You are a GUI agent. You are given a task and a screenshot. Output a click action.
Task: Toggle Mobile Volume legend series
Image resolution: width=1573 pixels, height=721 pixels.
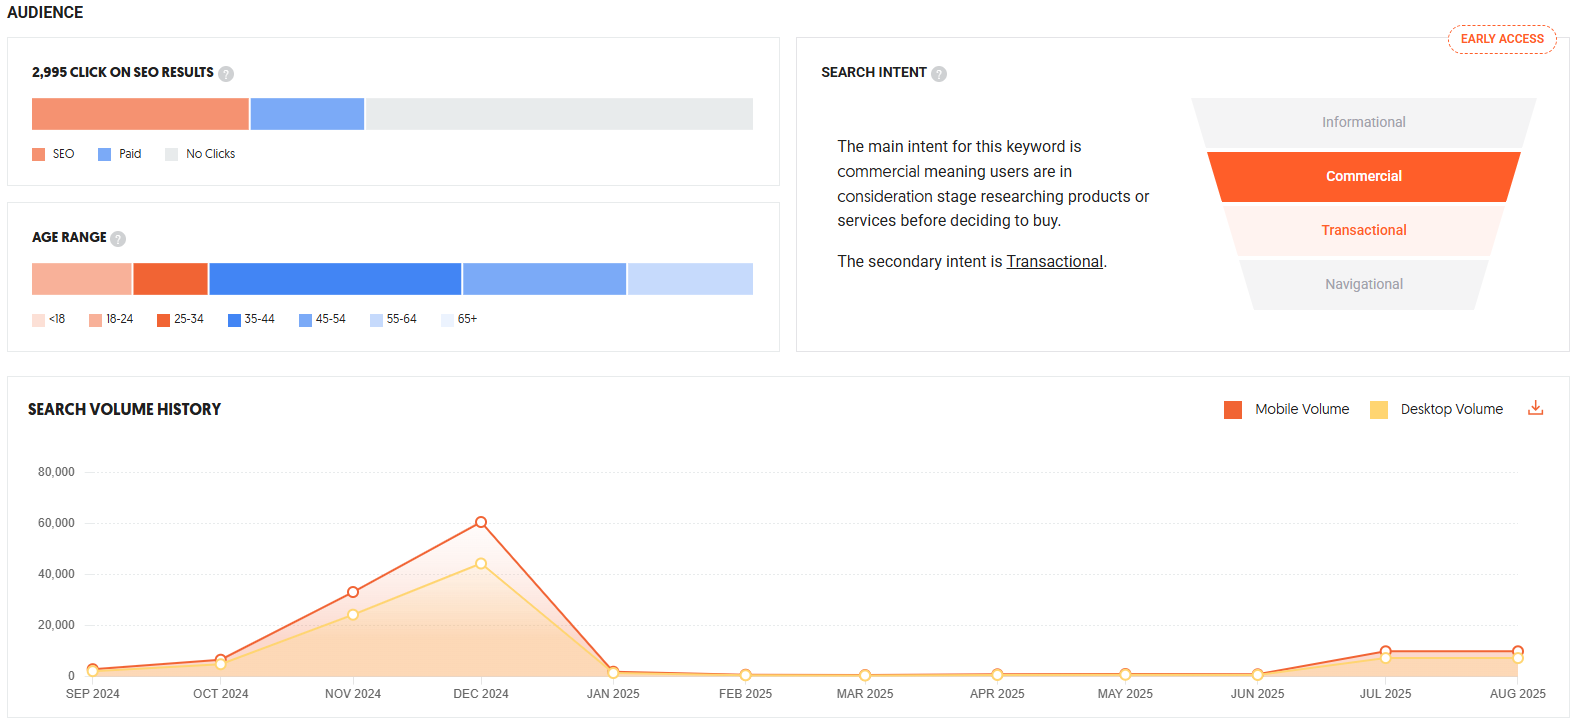pyautogui.click(x=1286, y=409)
